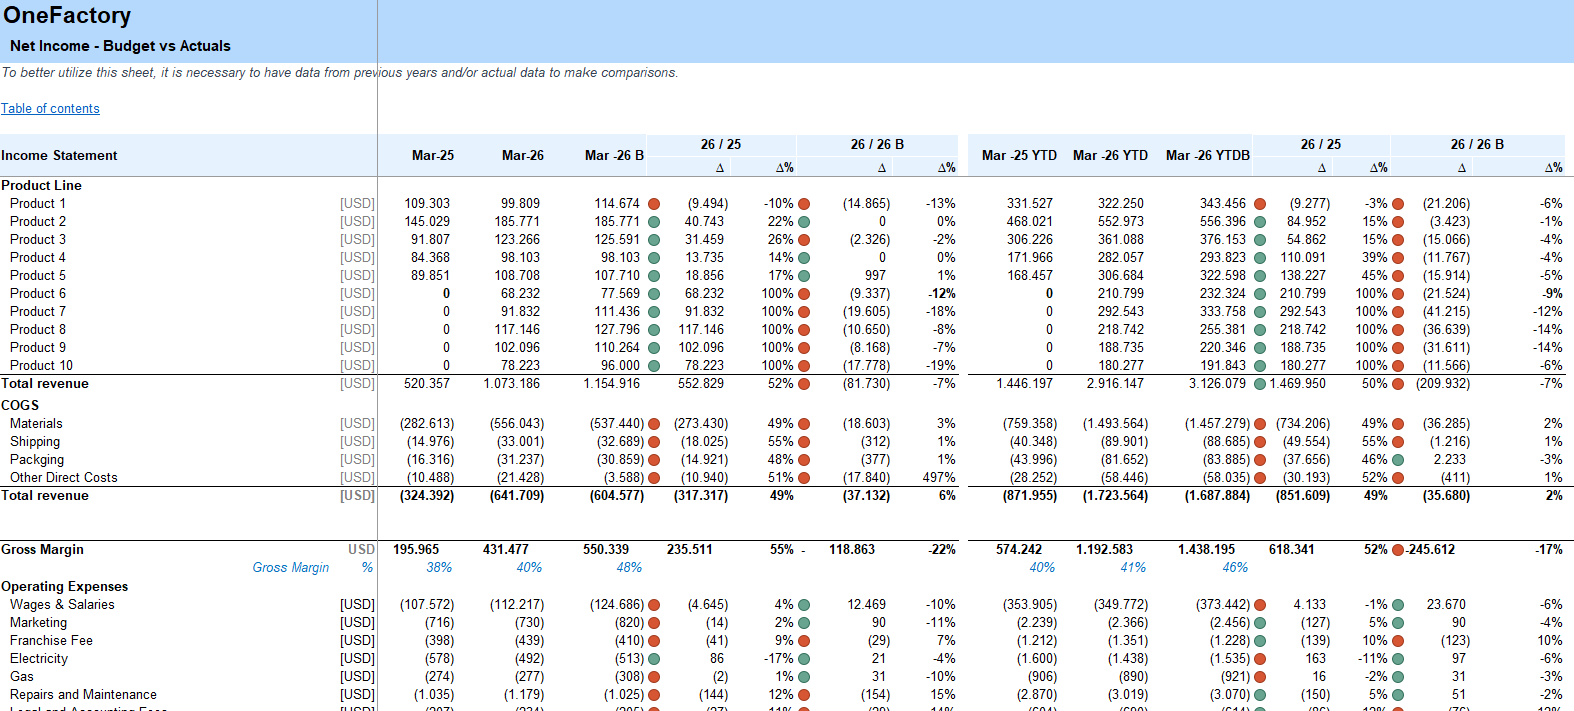Click green dot before Electricity 86
The width and height of the screenshot is (1574, 711).
point(654,659)
